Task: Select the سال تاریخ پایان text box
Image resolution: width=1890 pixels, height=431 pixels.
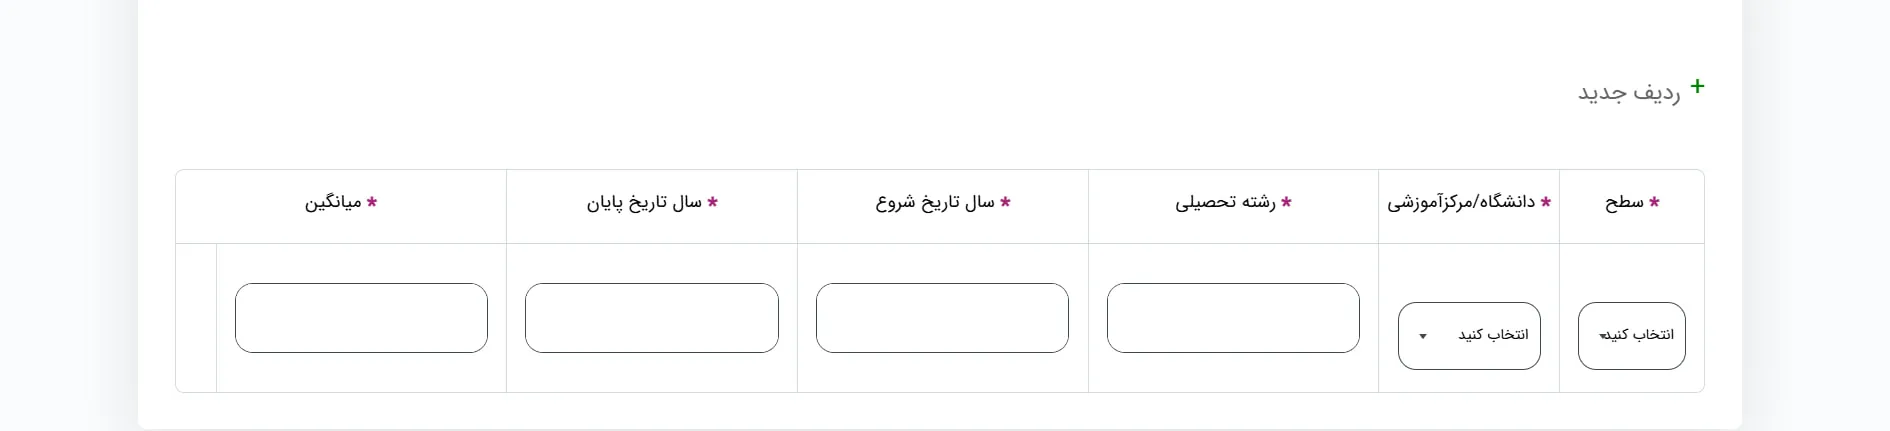Action: point(652,318)
